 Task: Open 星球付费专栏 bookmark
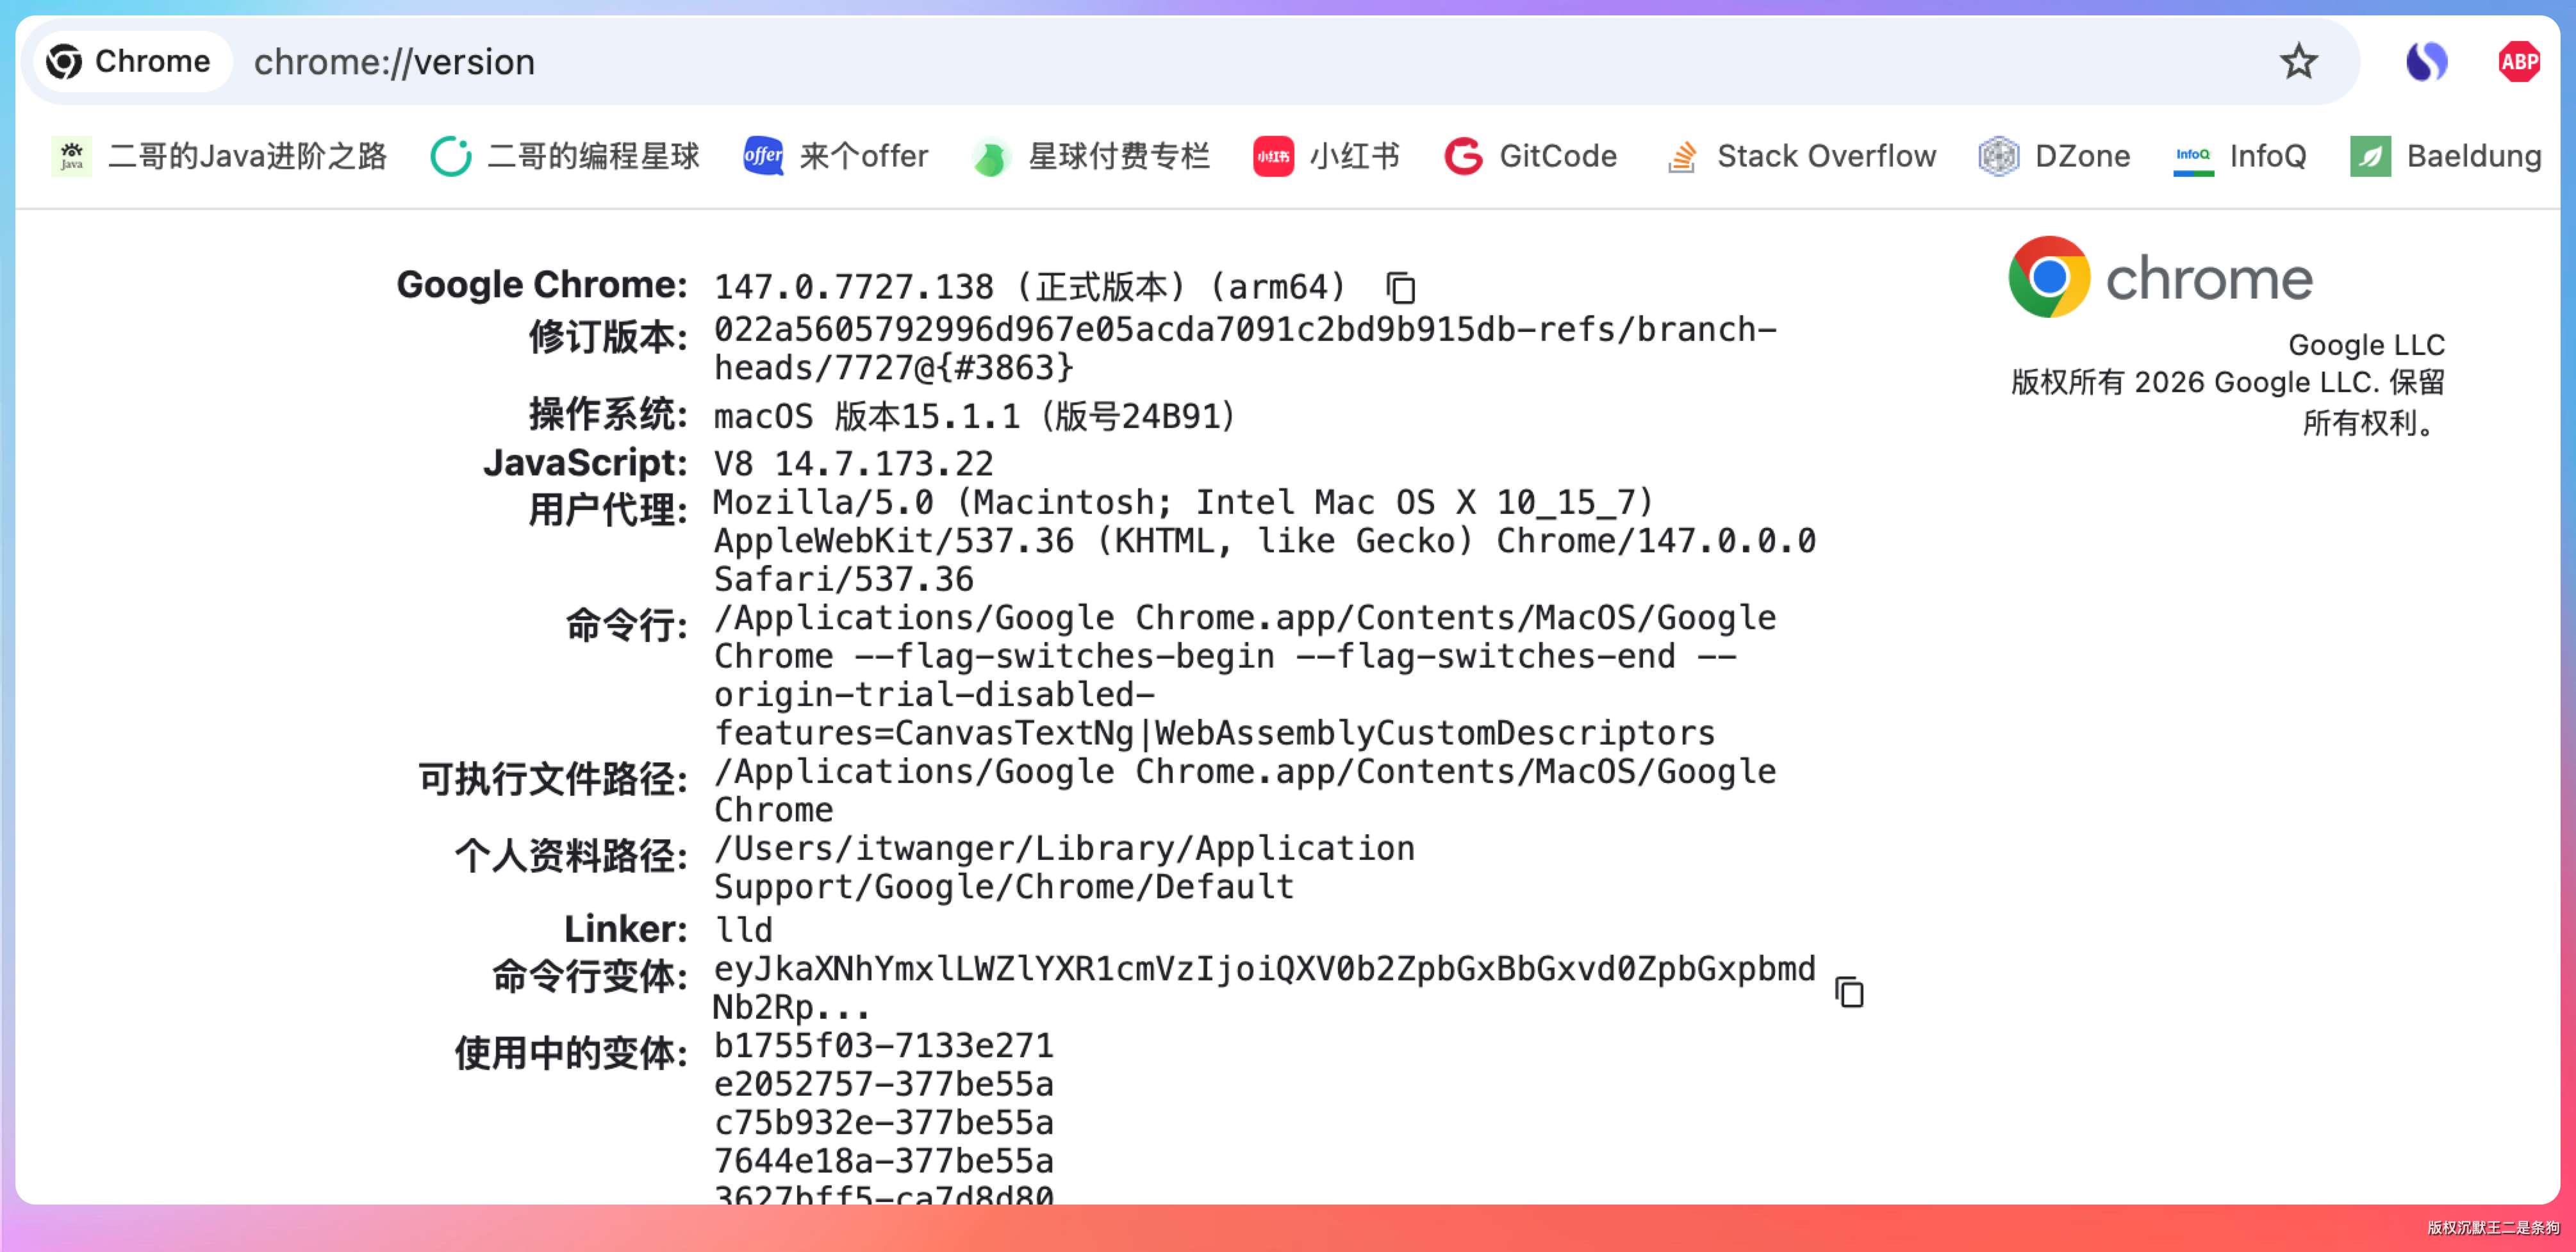1091,156
